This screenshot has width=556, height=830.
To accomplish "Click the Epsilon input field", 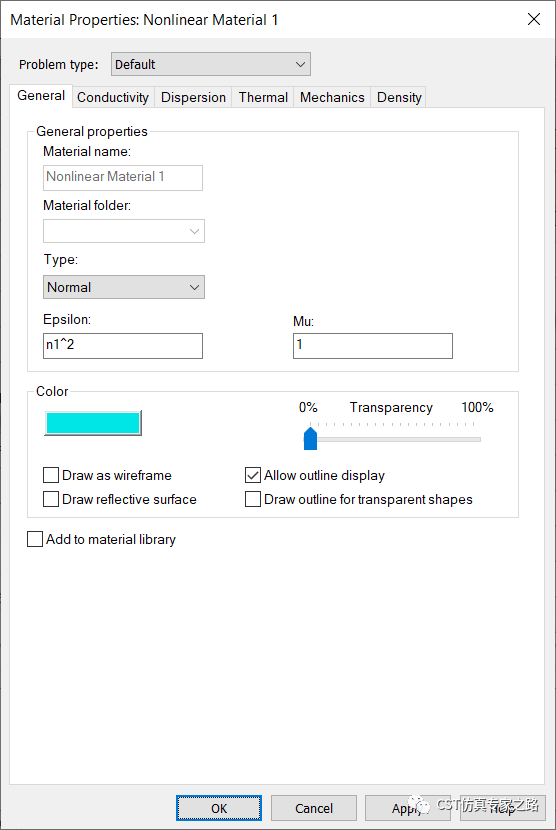I will [123, 346].
